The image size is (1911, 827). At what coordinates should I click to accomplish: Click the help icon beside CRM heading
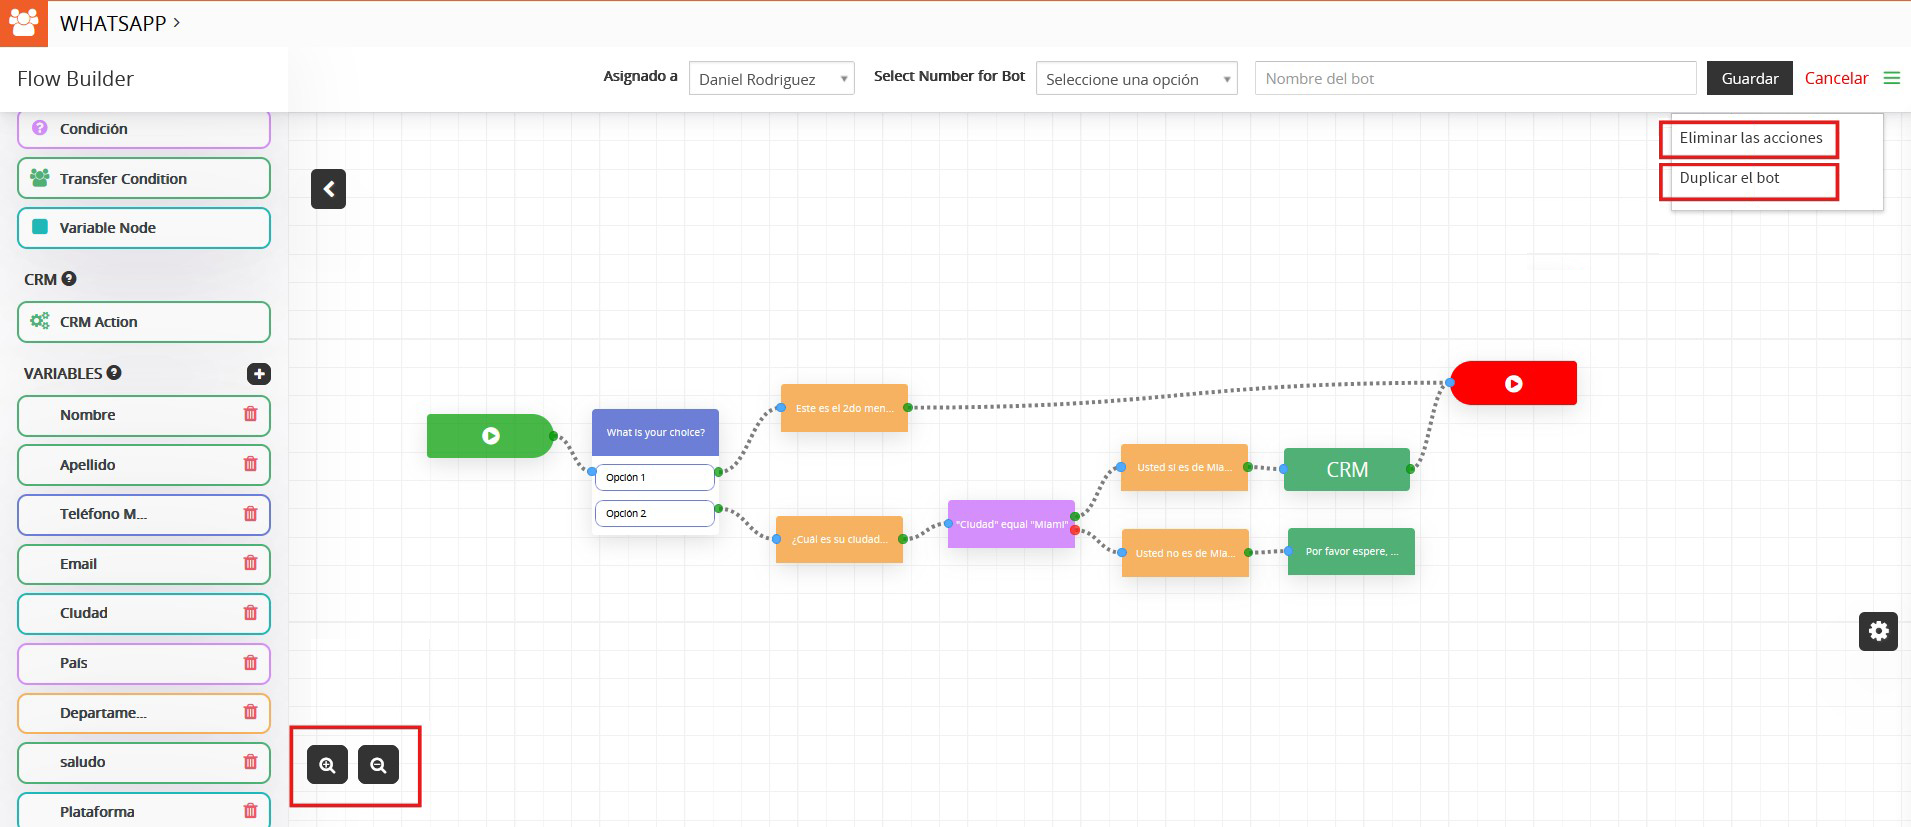(69, 279)
